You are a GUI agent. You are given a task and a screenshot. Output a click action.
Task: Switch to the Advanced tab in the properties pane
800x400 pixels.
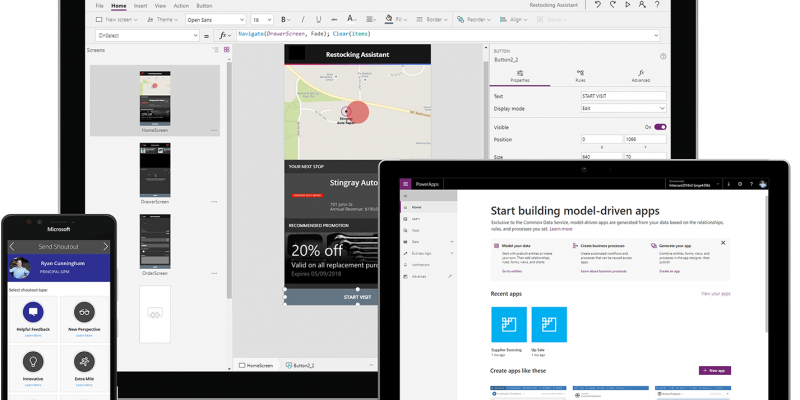pos(641,77)
